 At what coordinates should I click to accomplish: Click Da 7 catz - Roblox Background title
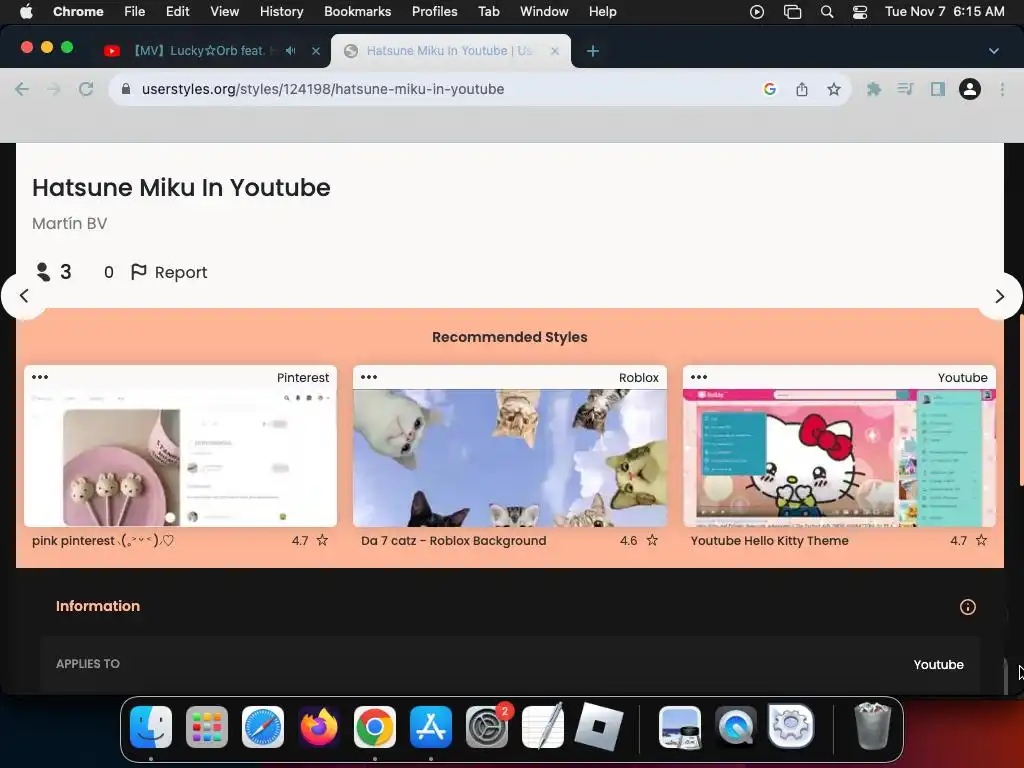pos(454,541)
